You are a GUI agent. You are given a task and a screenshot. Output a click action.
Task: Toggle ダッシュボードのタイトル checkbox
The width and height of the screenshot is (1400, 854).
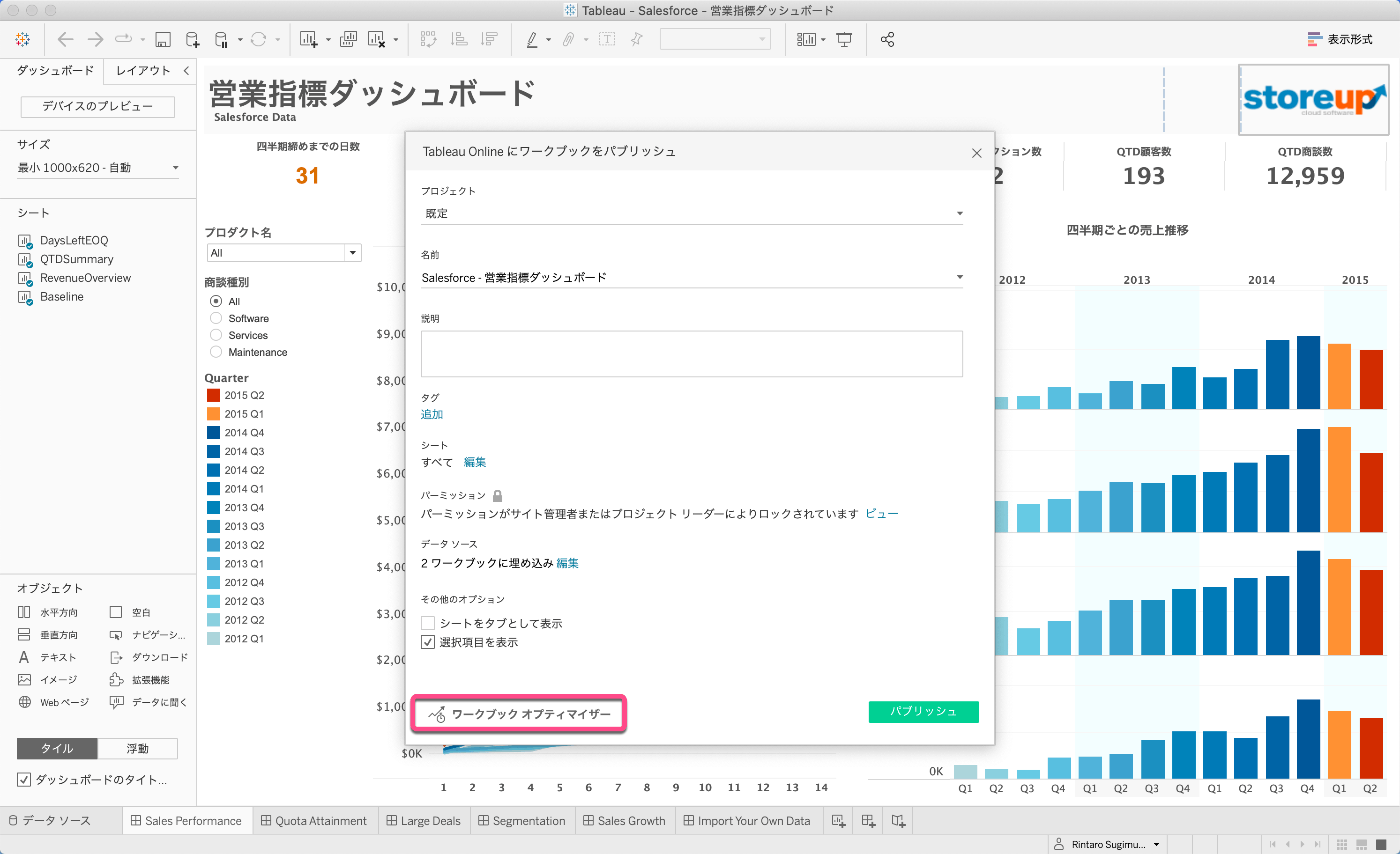click(24, 779)
